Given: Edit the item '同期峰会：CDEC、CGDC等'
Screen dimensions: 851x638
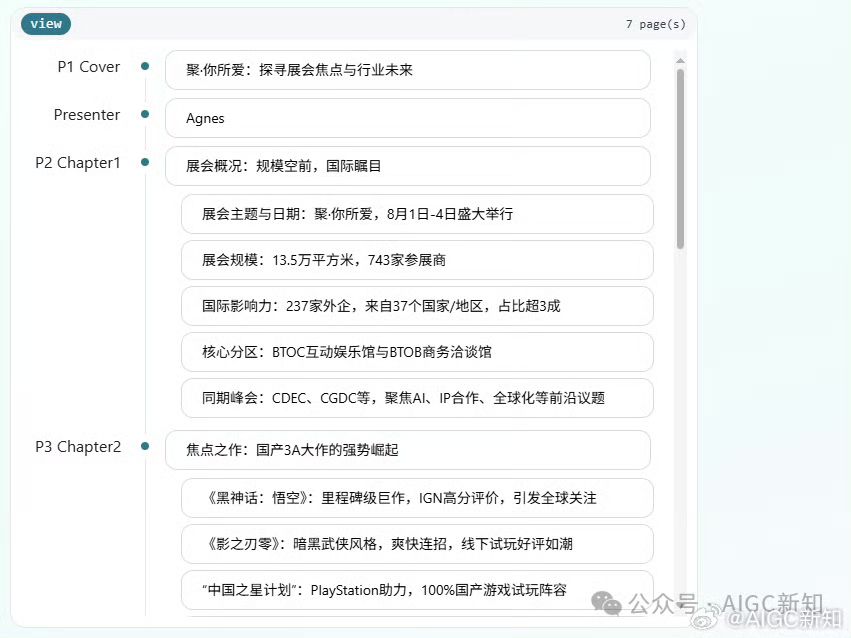Looking at the screenshot, I should click(x=417, y=398).
